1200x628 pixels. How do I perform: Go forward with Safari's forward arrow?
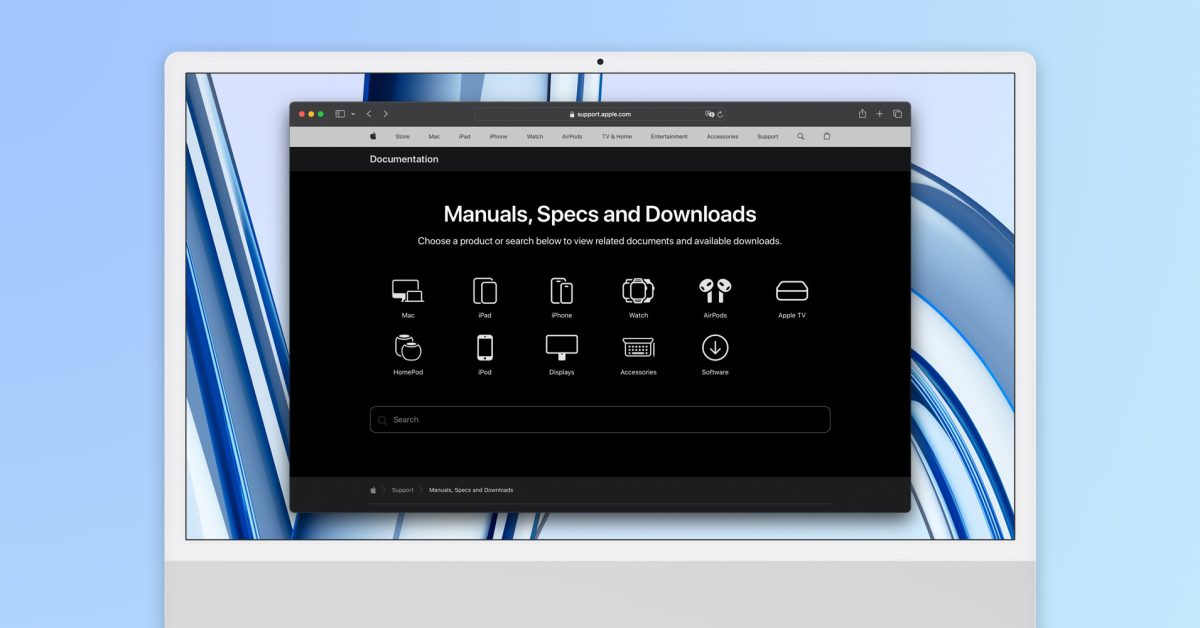[386, 114]
